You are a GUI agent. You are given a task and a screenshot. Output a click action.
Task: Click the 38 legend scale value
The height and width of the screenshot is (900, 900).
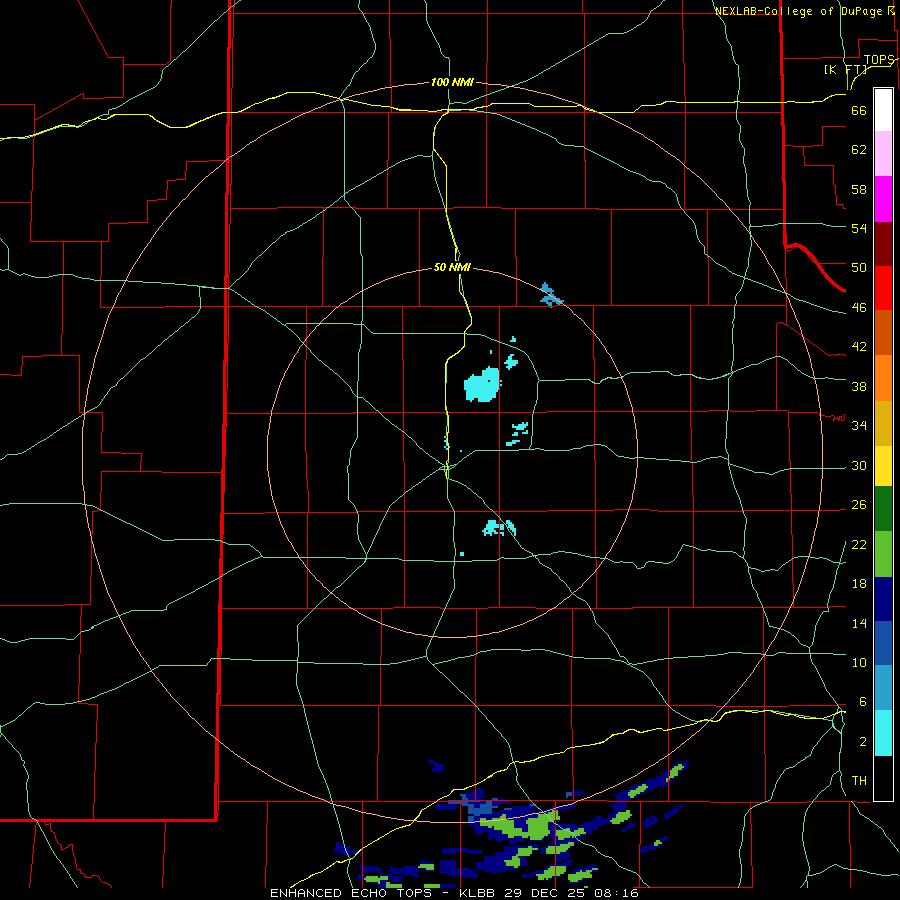point(859,386)
